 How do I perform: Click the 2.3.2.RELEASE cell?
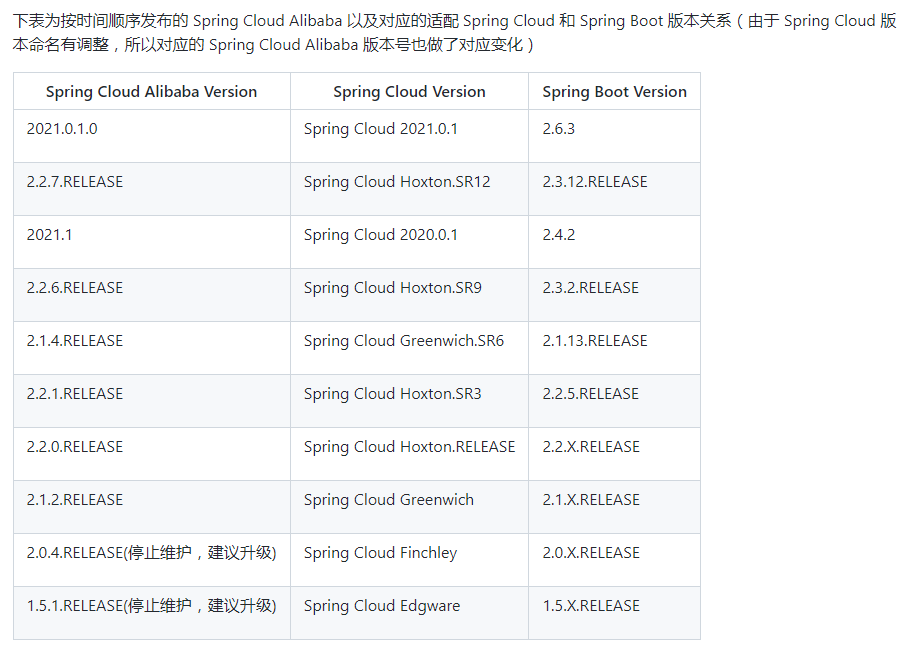pos(615,295)
